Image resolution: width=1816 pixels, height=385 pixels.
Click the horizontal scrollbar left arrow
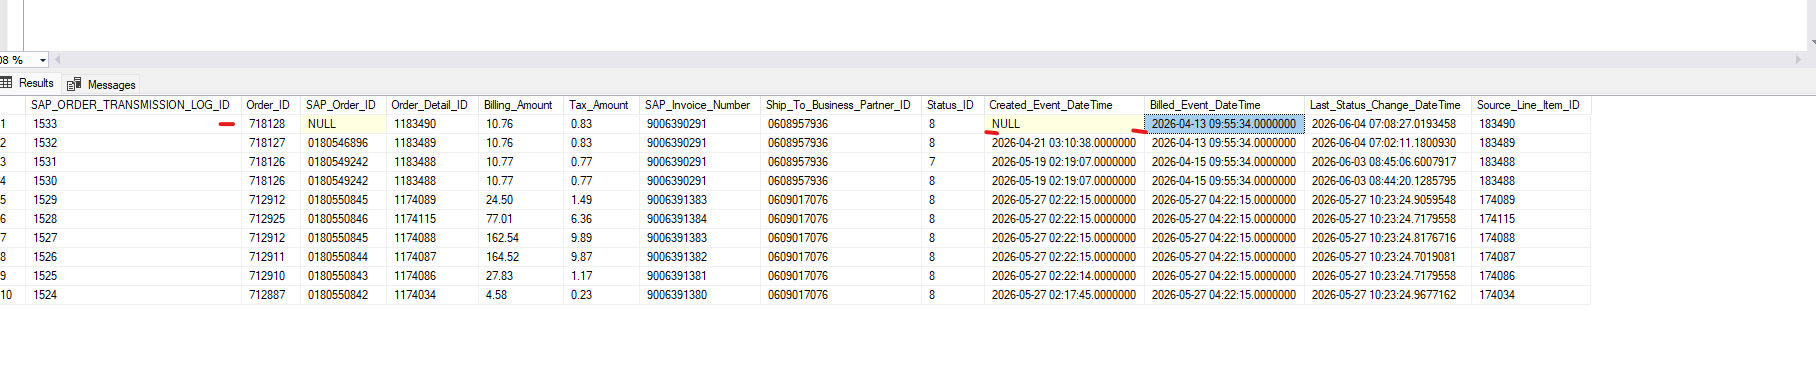pos(58,60)
